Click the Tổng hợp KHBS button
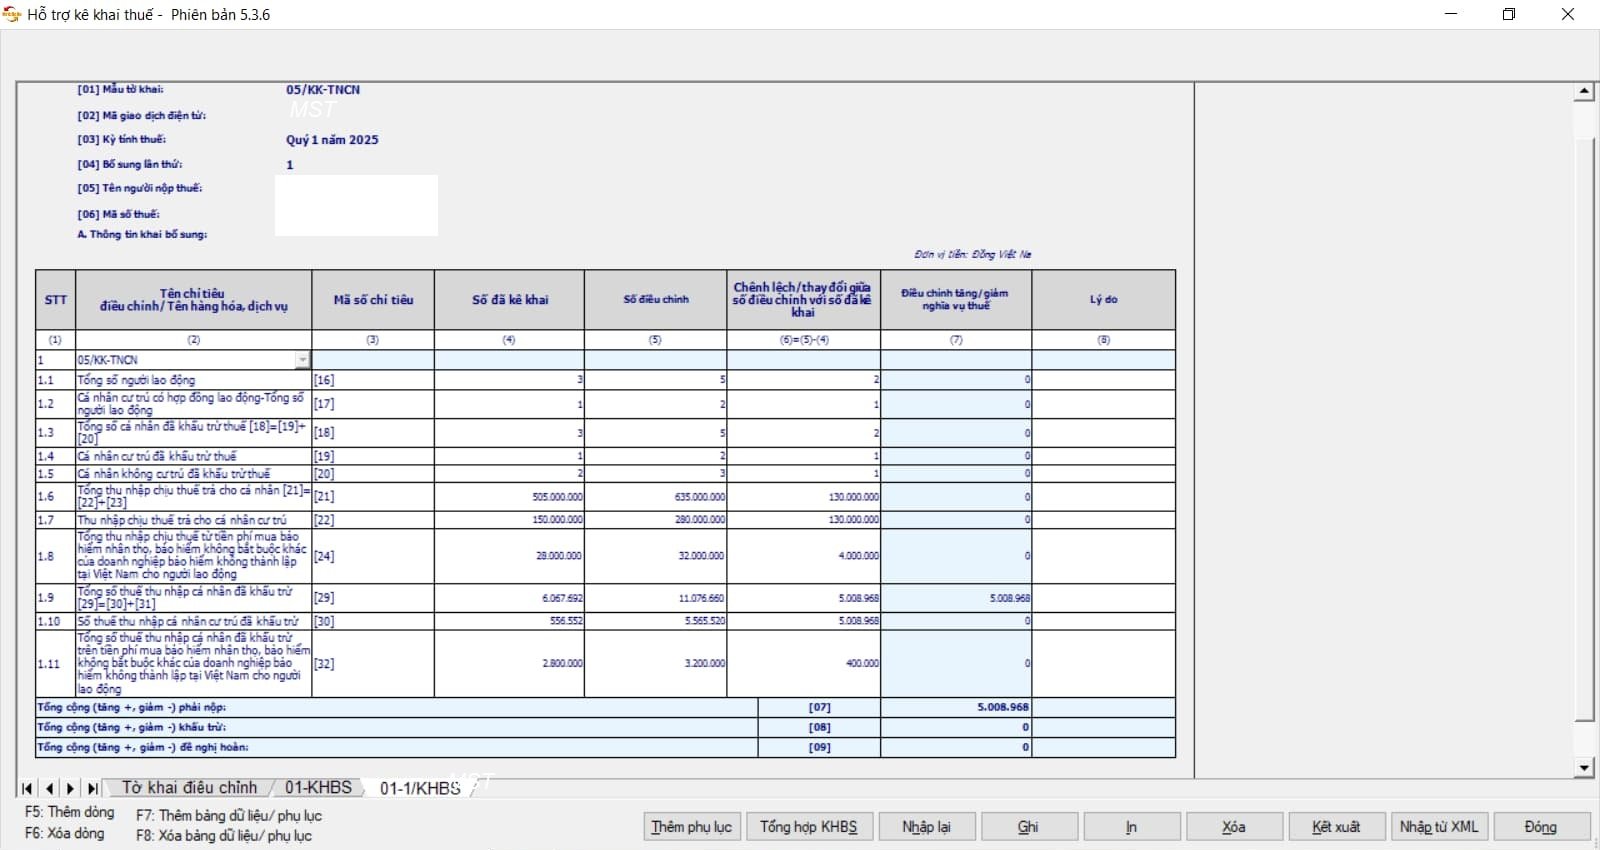This screenshot has width=1600, height=850. pos(809,827)
